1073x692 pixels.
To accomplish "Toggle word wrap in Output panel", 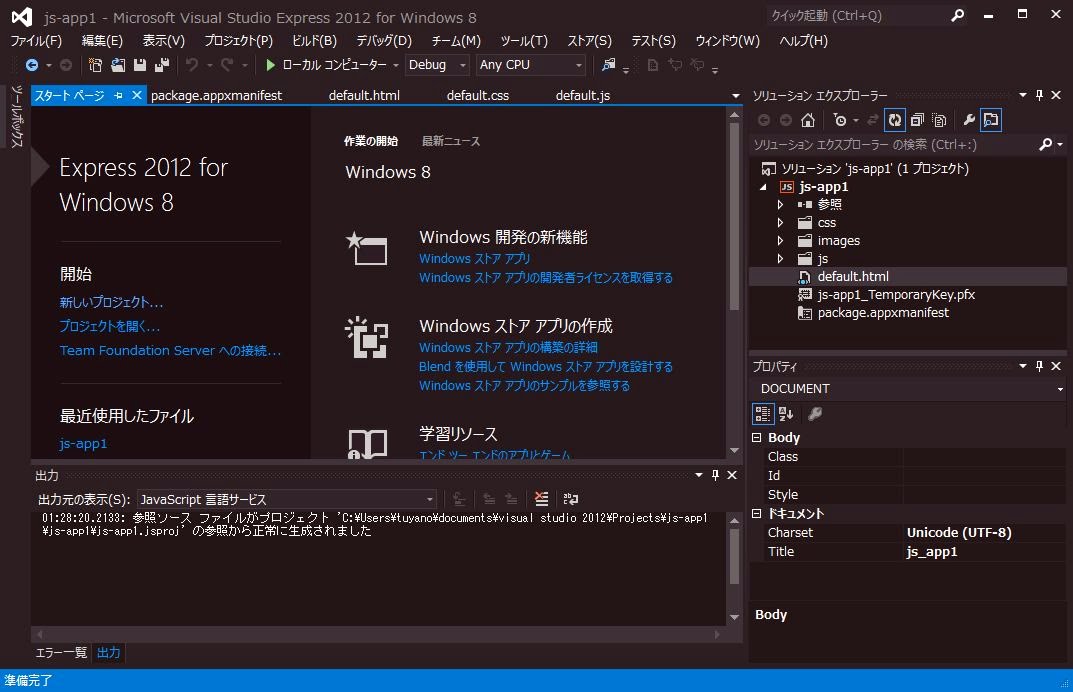I will pos(571,499).
